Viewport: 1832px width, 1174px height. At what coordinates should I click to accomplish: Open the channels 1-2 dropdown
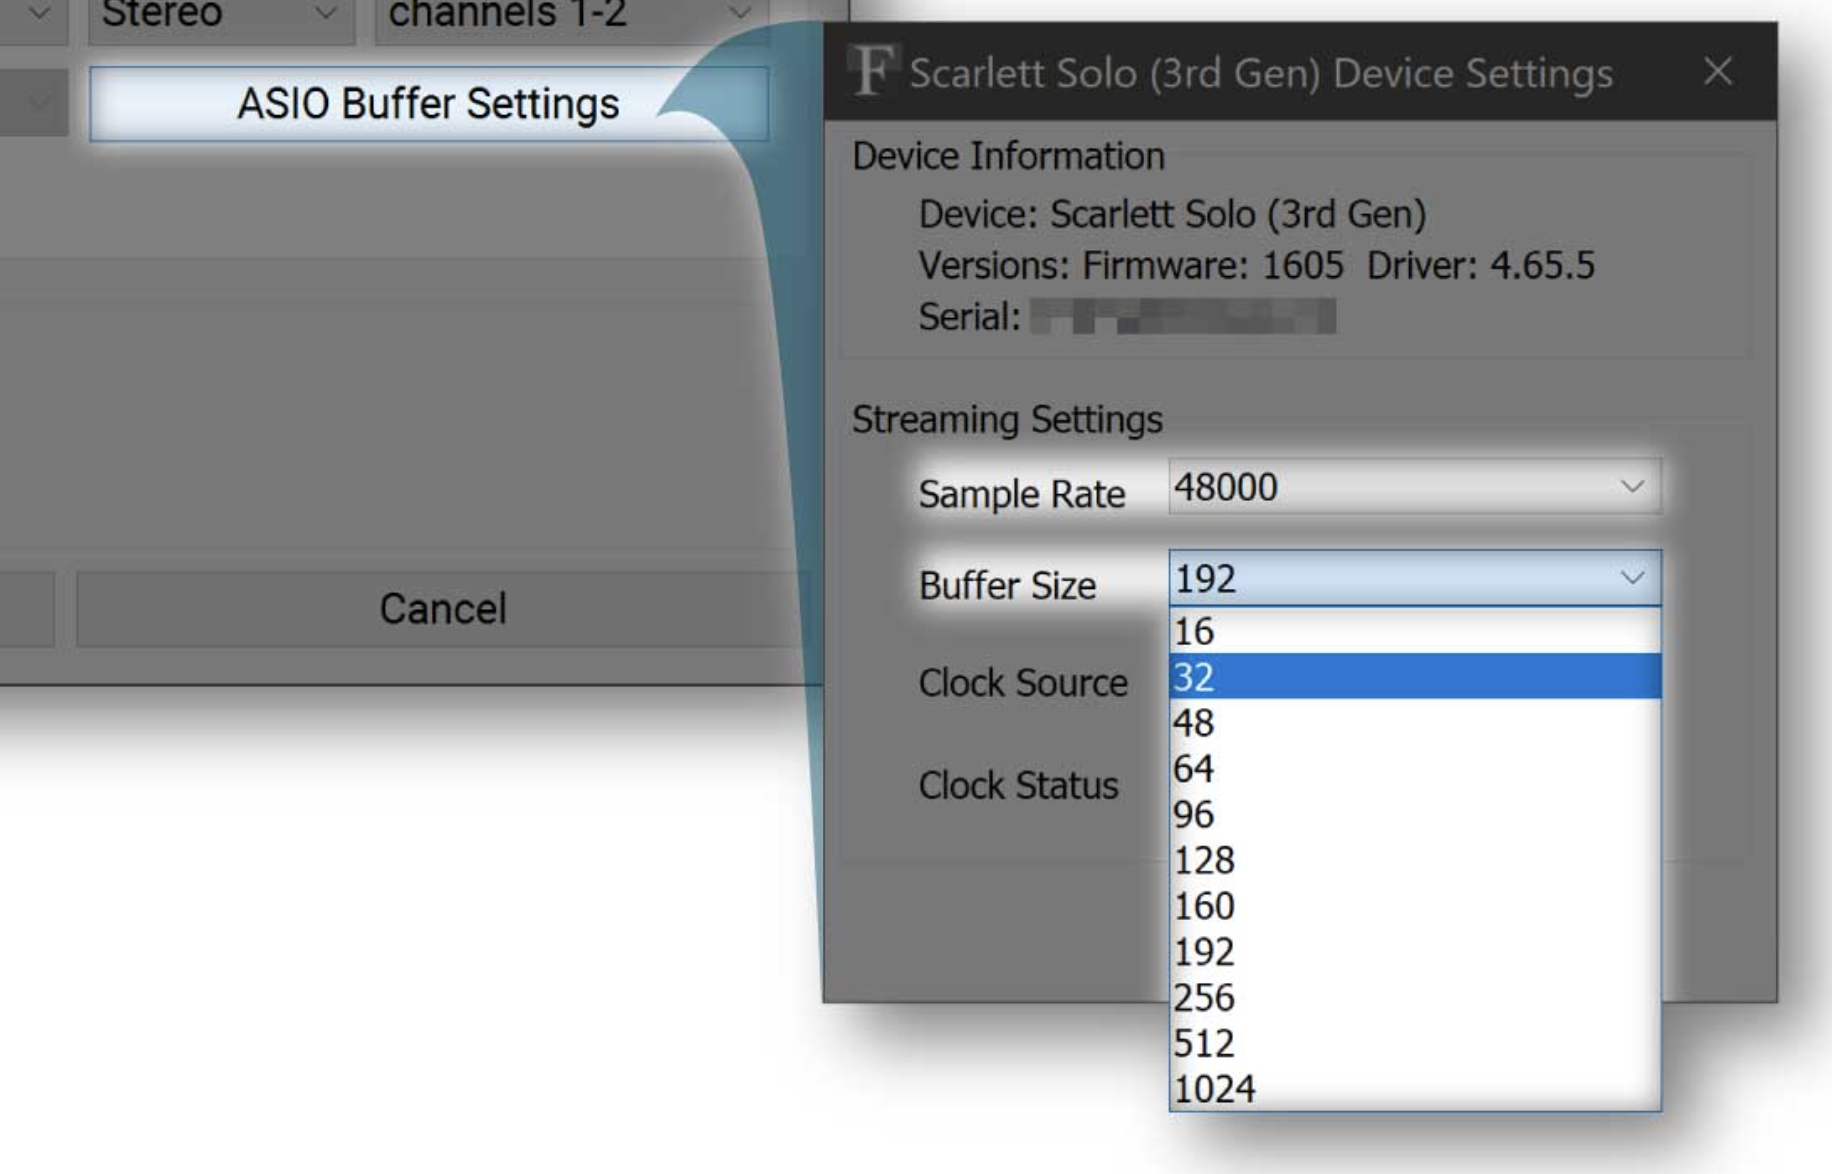click(570, 16)
